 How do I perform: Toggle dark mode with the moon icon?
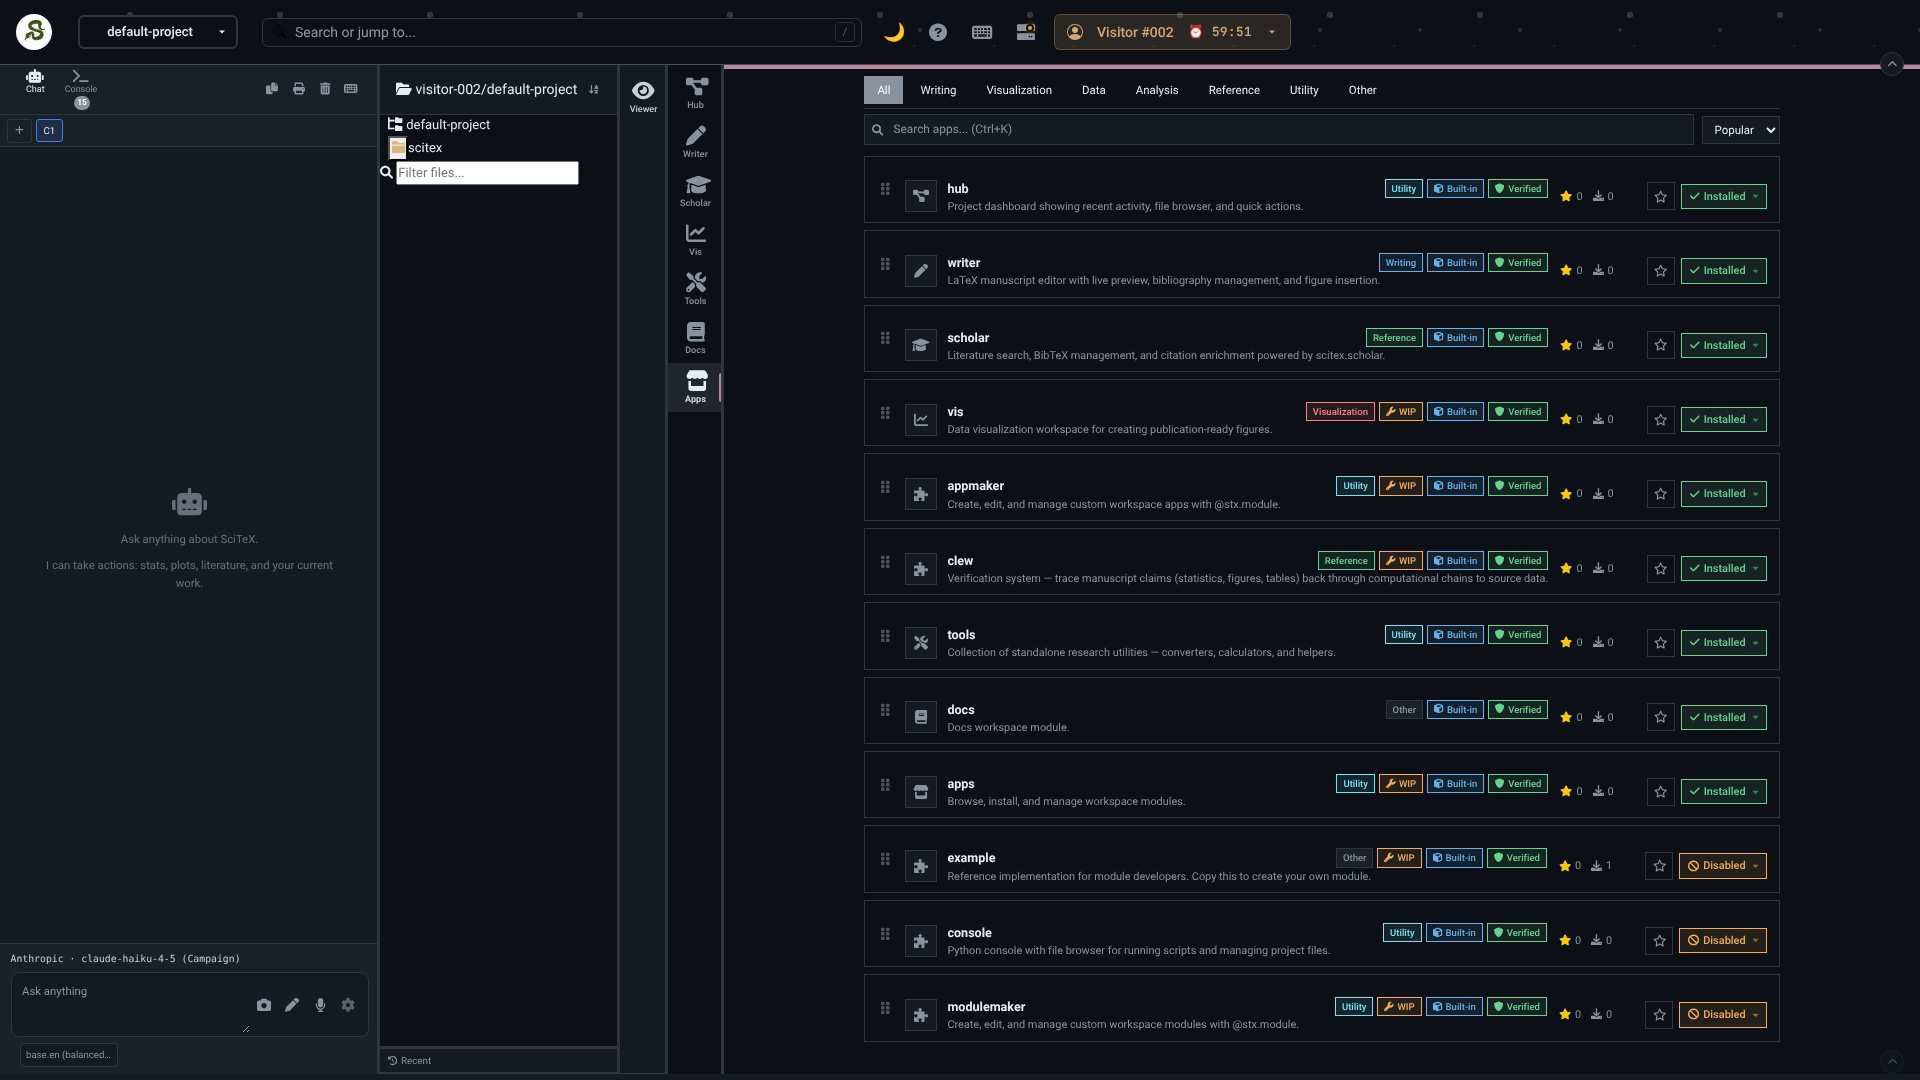[893, 31]
